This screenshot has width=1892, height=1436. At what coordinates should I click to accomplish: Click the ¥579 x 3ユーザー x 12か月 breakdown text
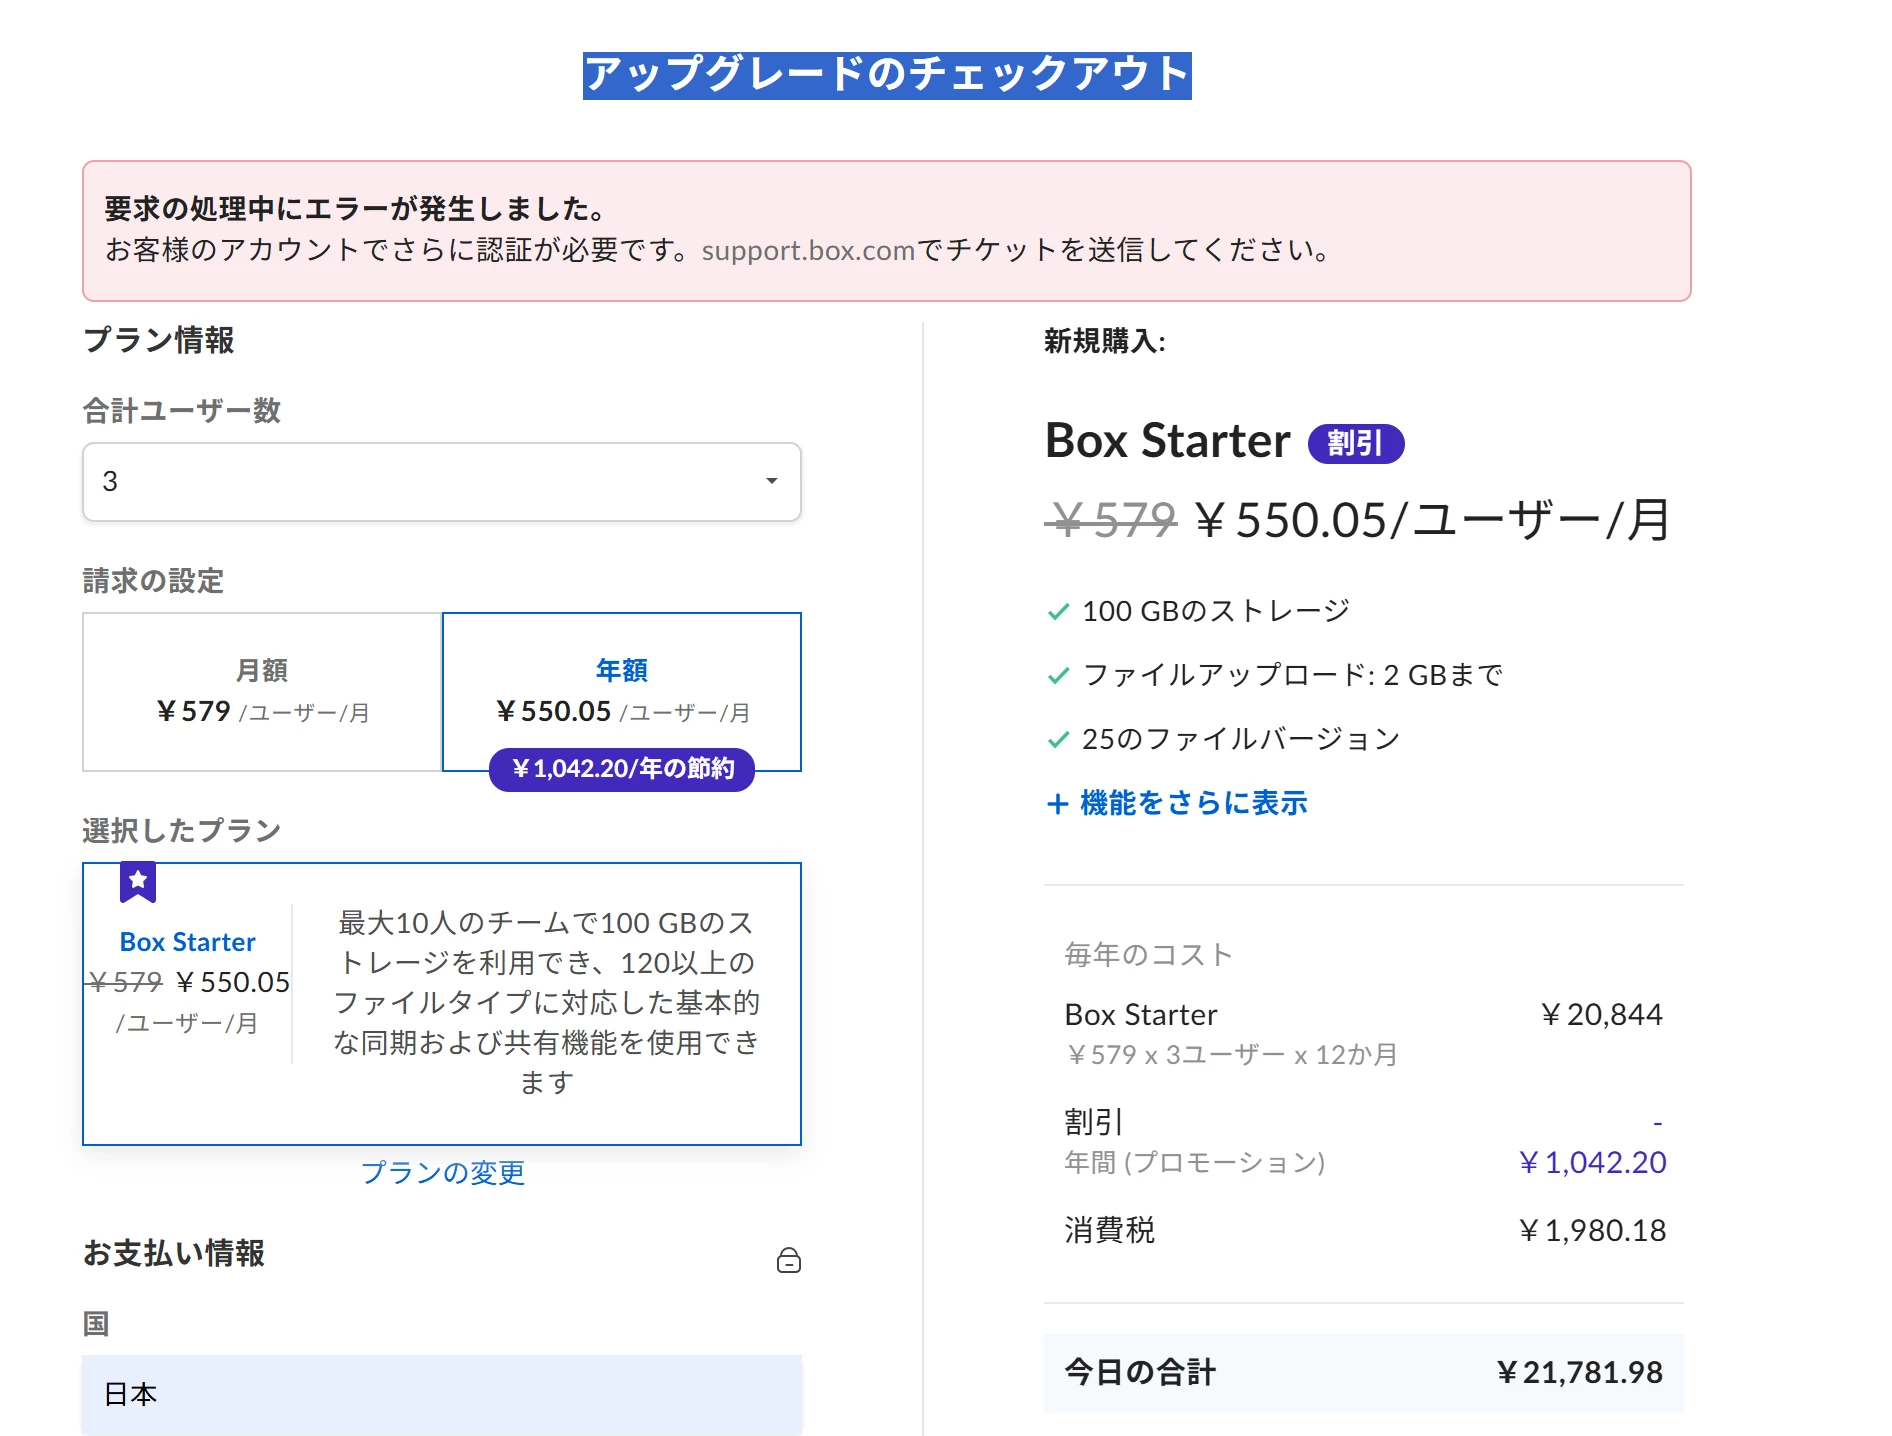point(1232,1055)
